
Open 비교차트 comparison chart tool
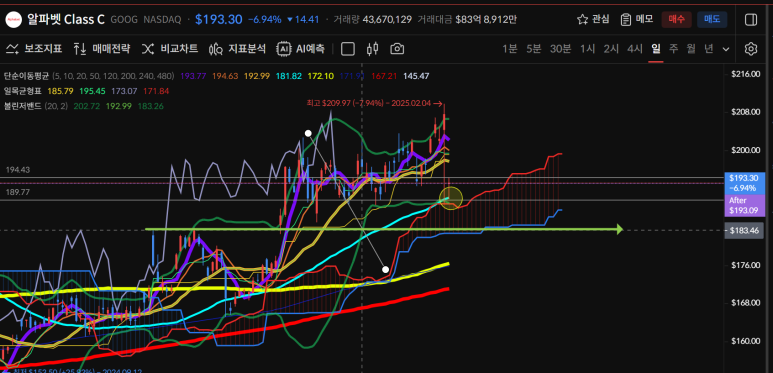pos(170,49)
